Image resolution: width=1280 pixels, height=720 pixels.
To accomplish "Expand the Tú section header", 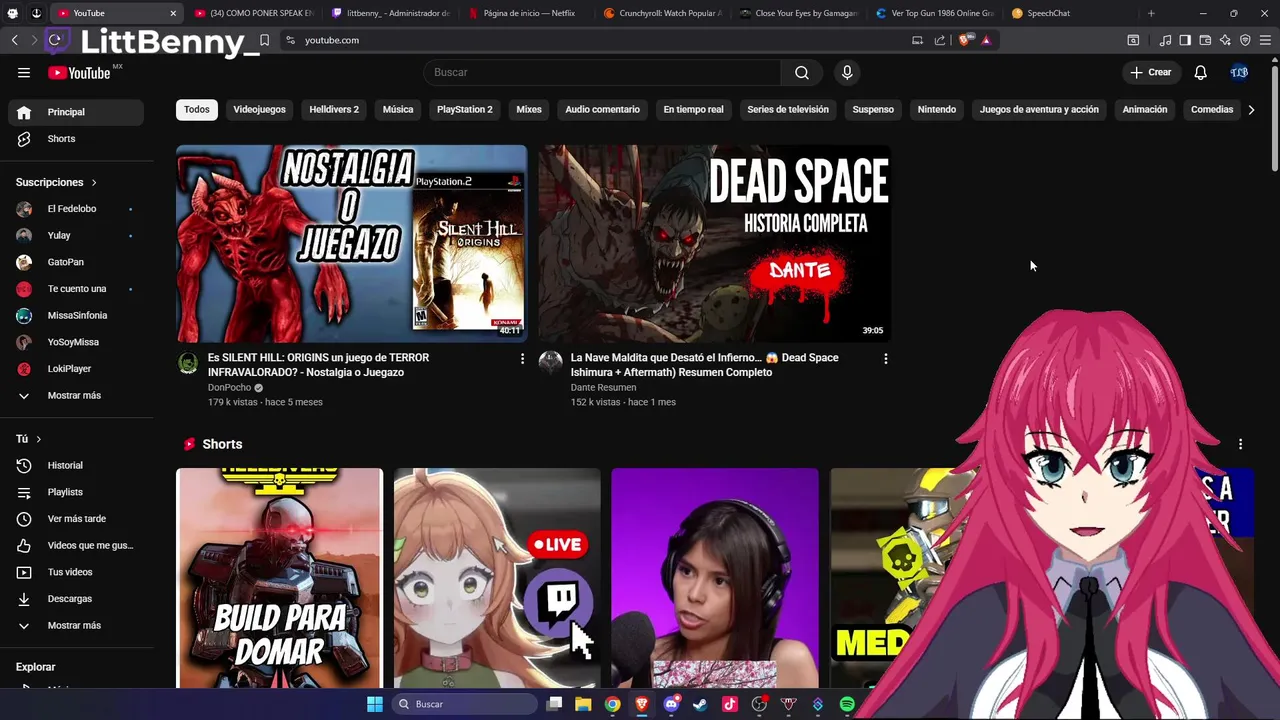I will [29, 439].
